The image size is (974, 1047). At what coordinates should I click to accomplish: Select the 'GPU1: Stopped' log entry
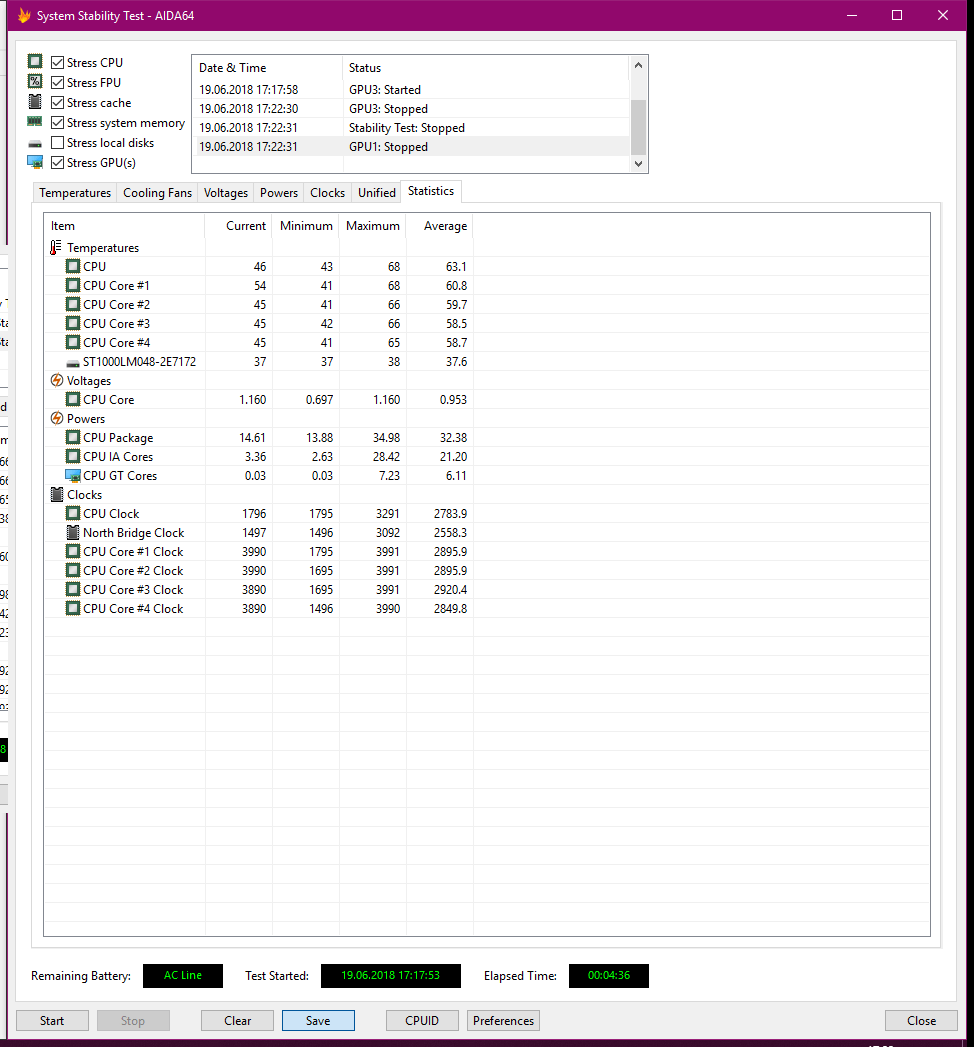click(x=411, y=147)
